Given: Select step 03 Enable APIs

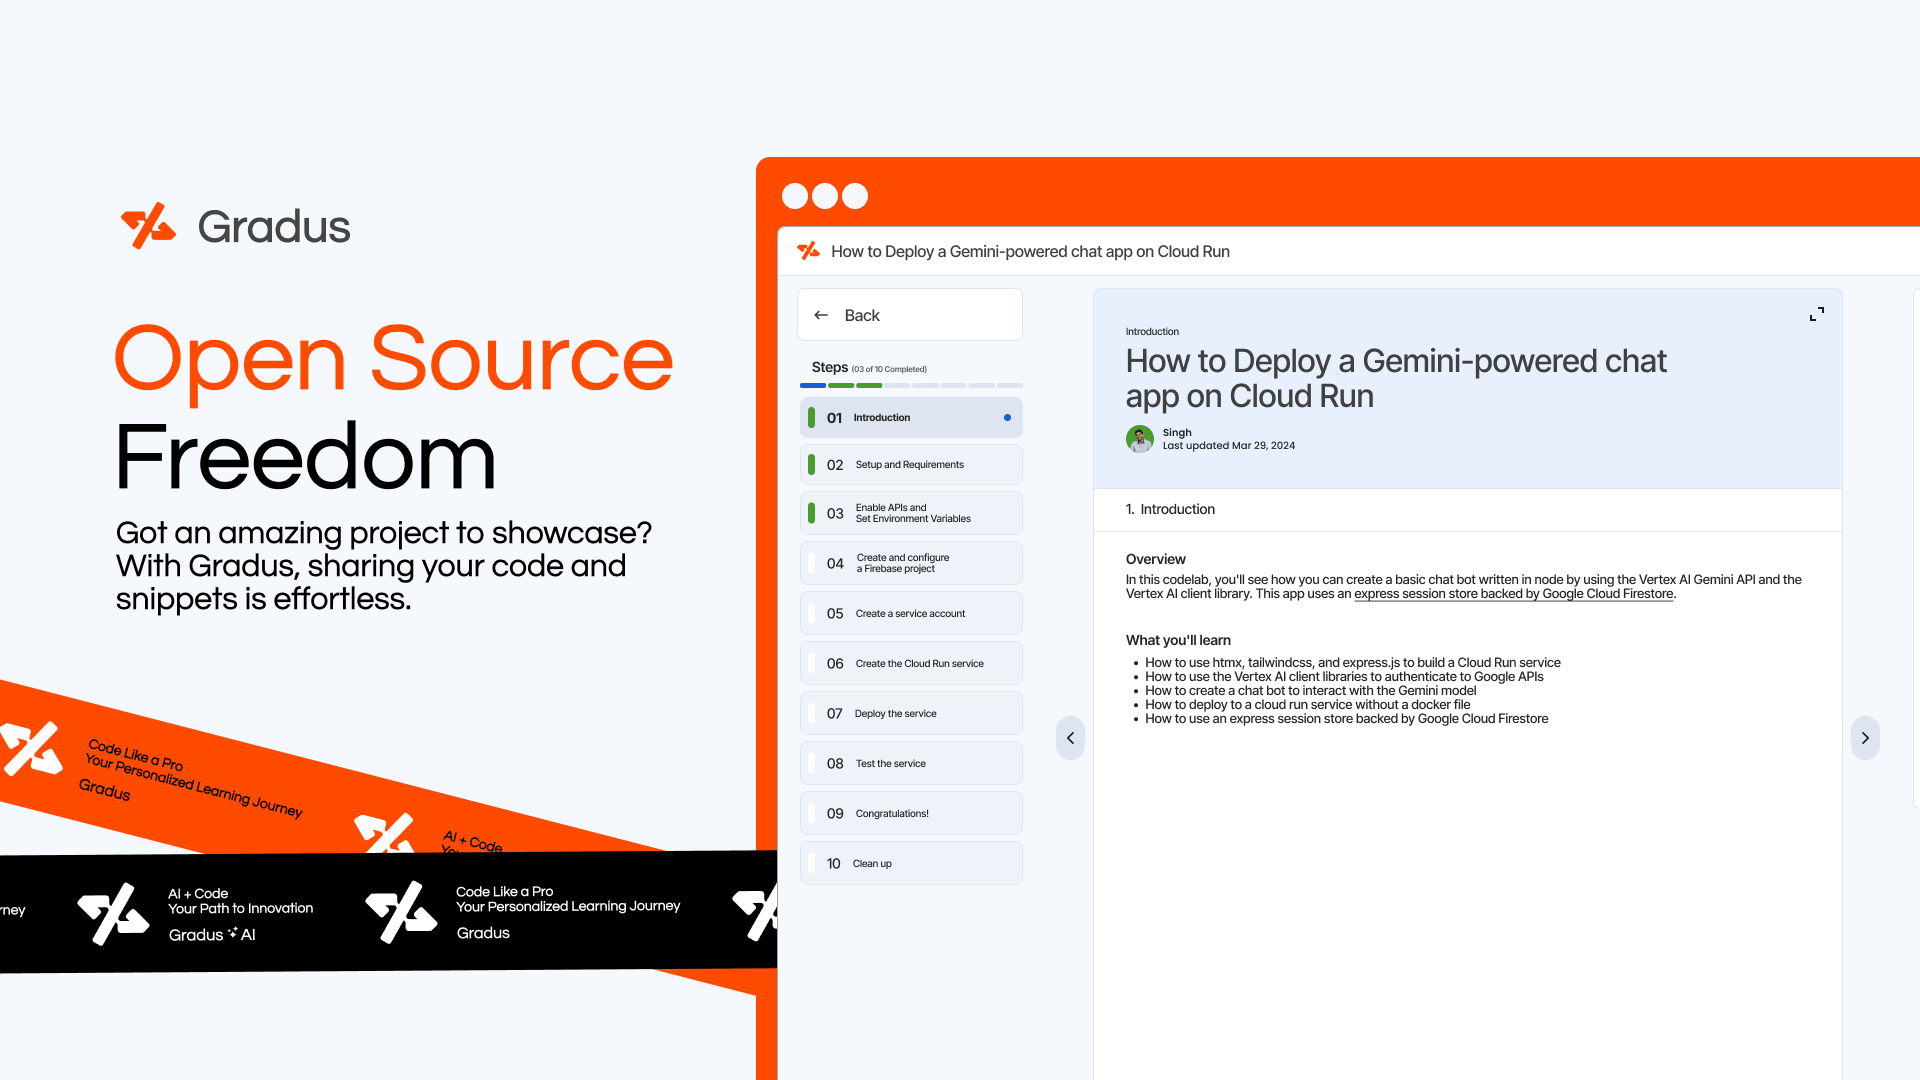Looking at the screenshot, I should tap(910, 513).
